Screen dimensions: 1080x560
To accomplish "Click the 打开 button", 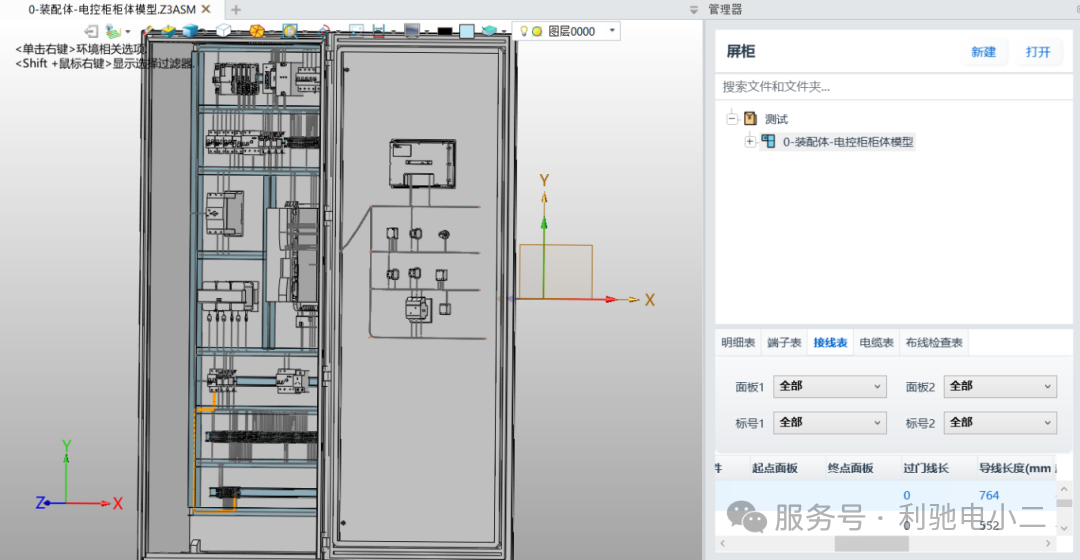I will [x=1037, y=52].
